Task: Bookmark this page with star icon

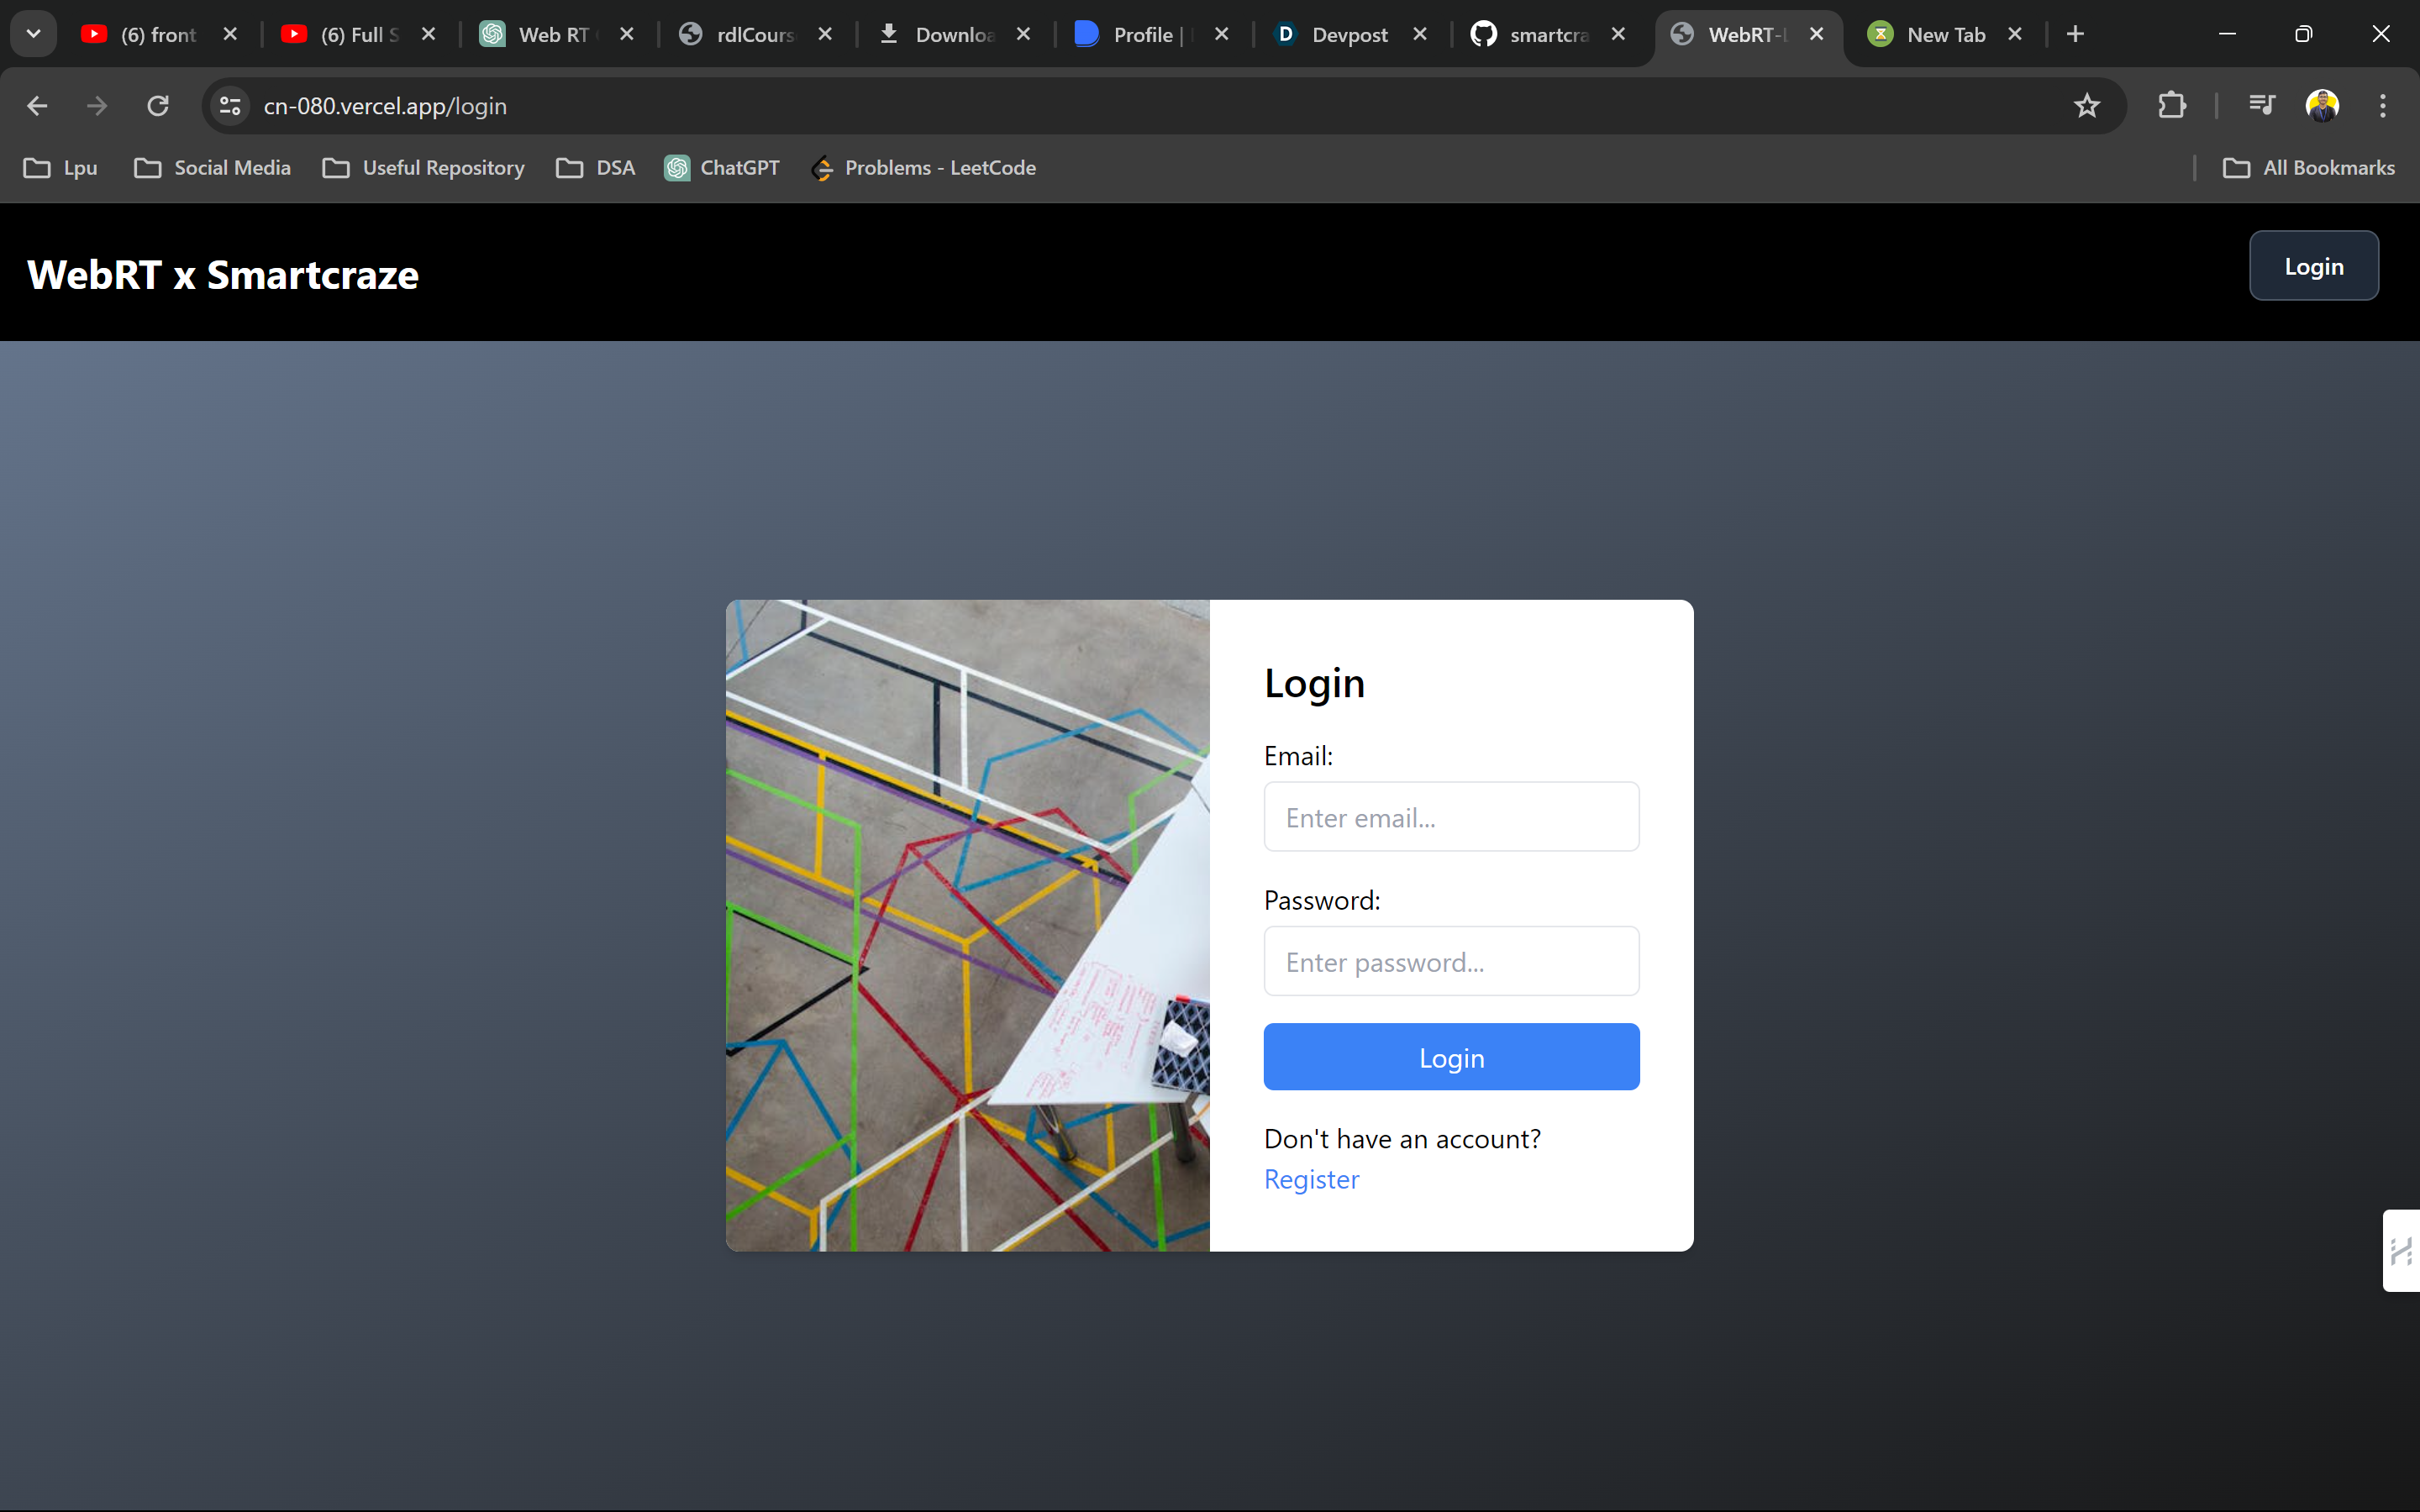Action: [2086, 106]
